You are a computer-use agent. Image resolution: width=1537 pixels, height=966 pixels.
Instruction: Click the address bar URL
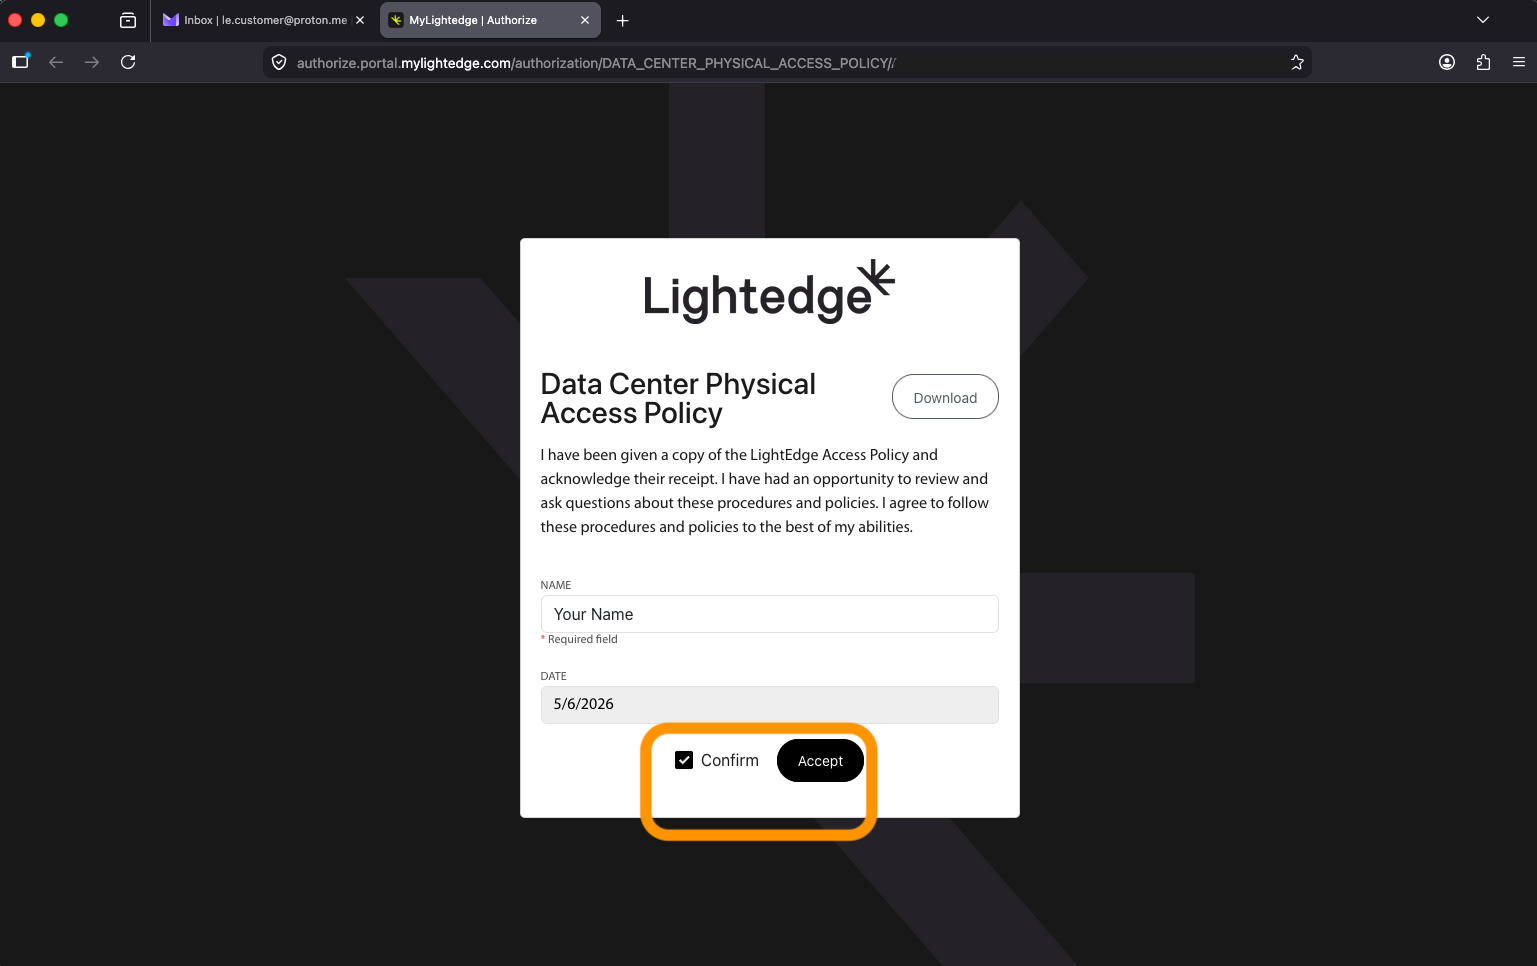[596, 63]
